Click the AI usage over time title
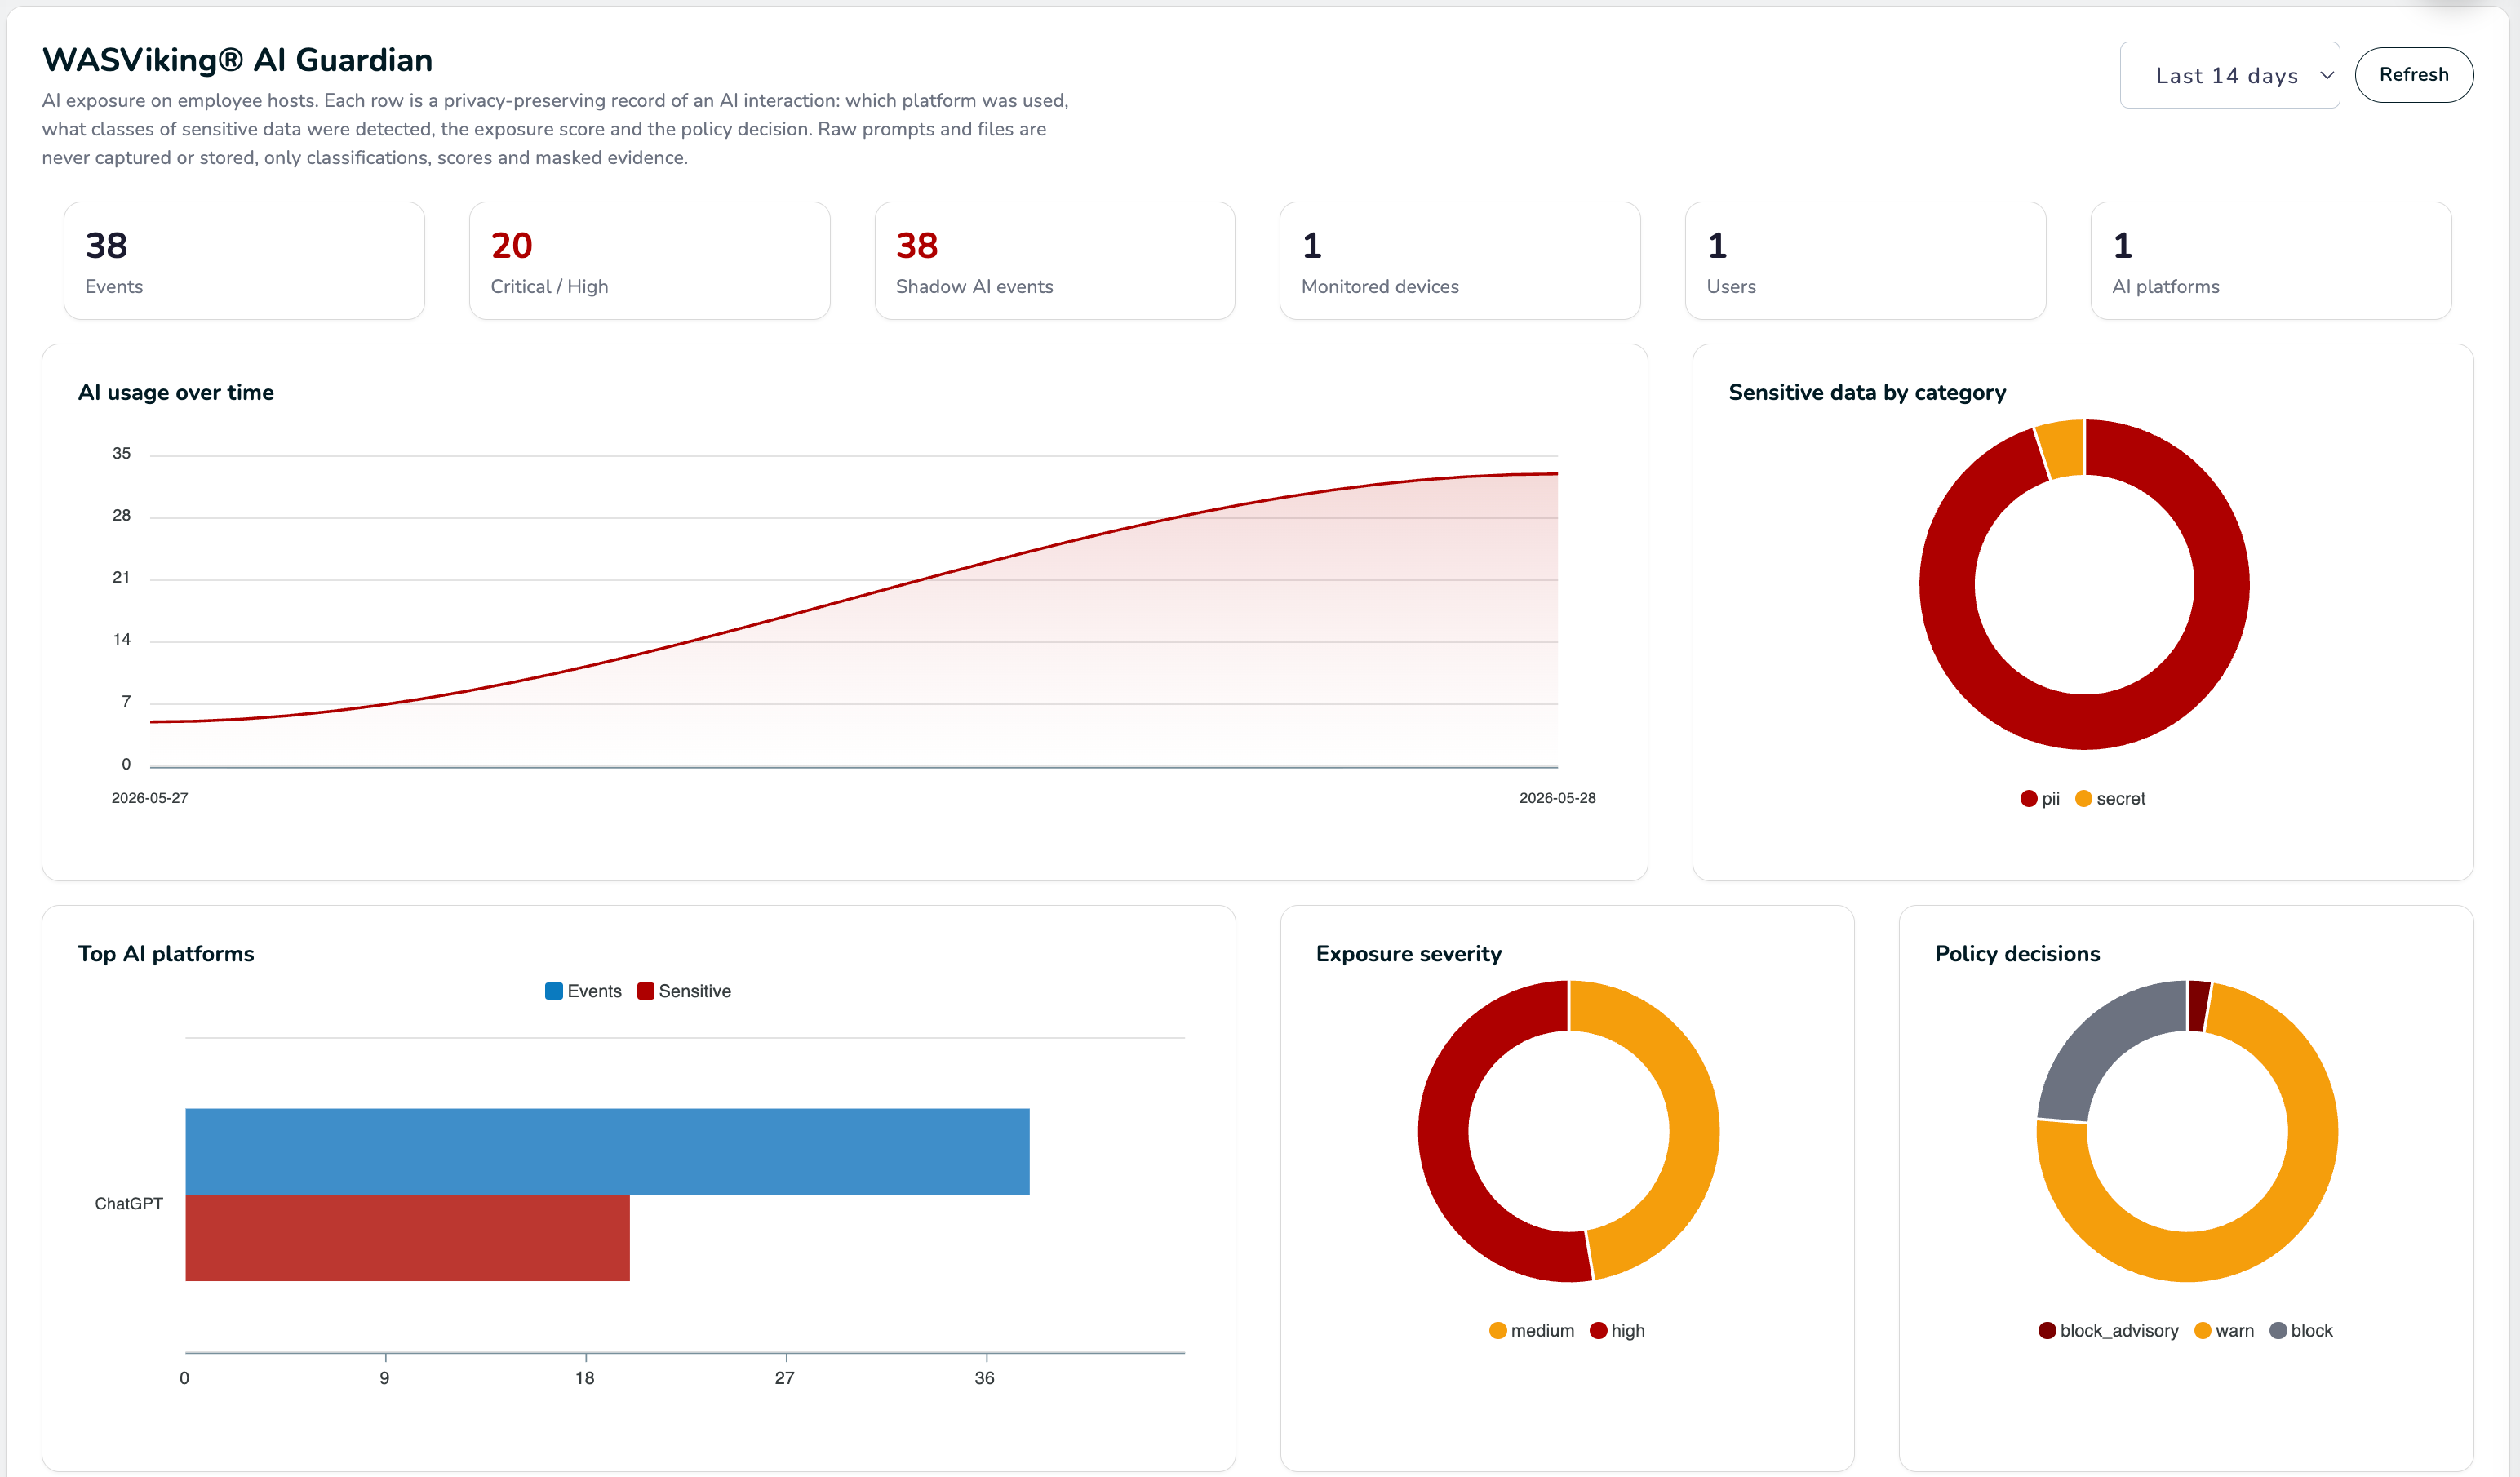This screenshot has width=2520, height=1477. click(x=176, y=392)
